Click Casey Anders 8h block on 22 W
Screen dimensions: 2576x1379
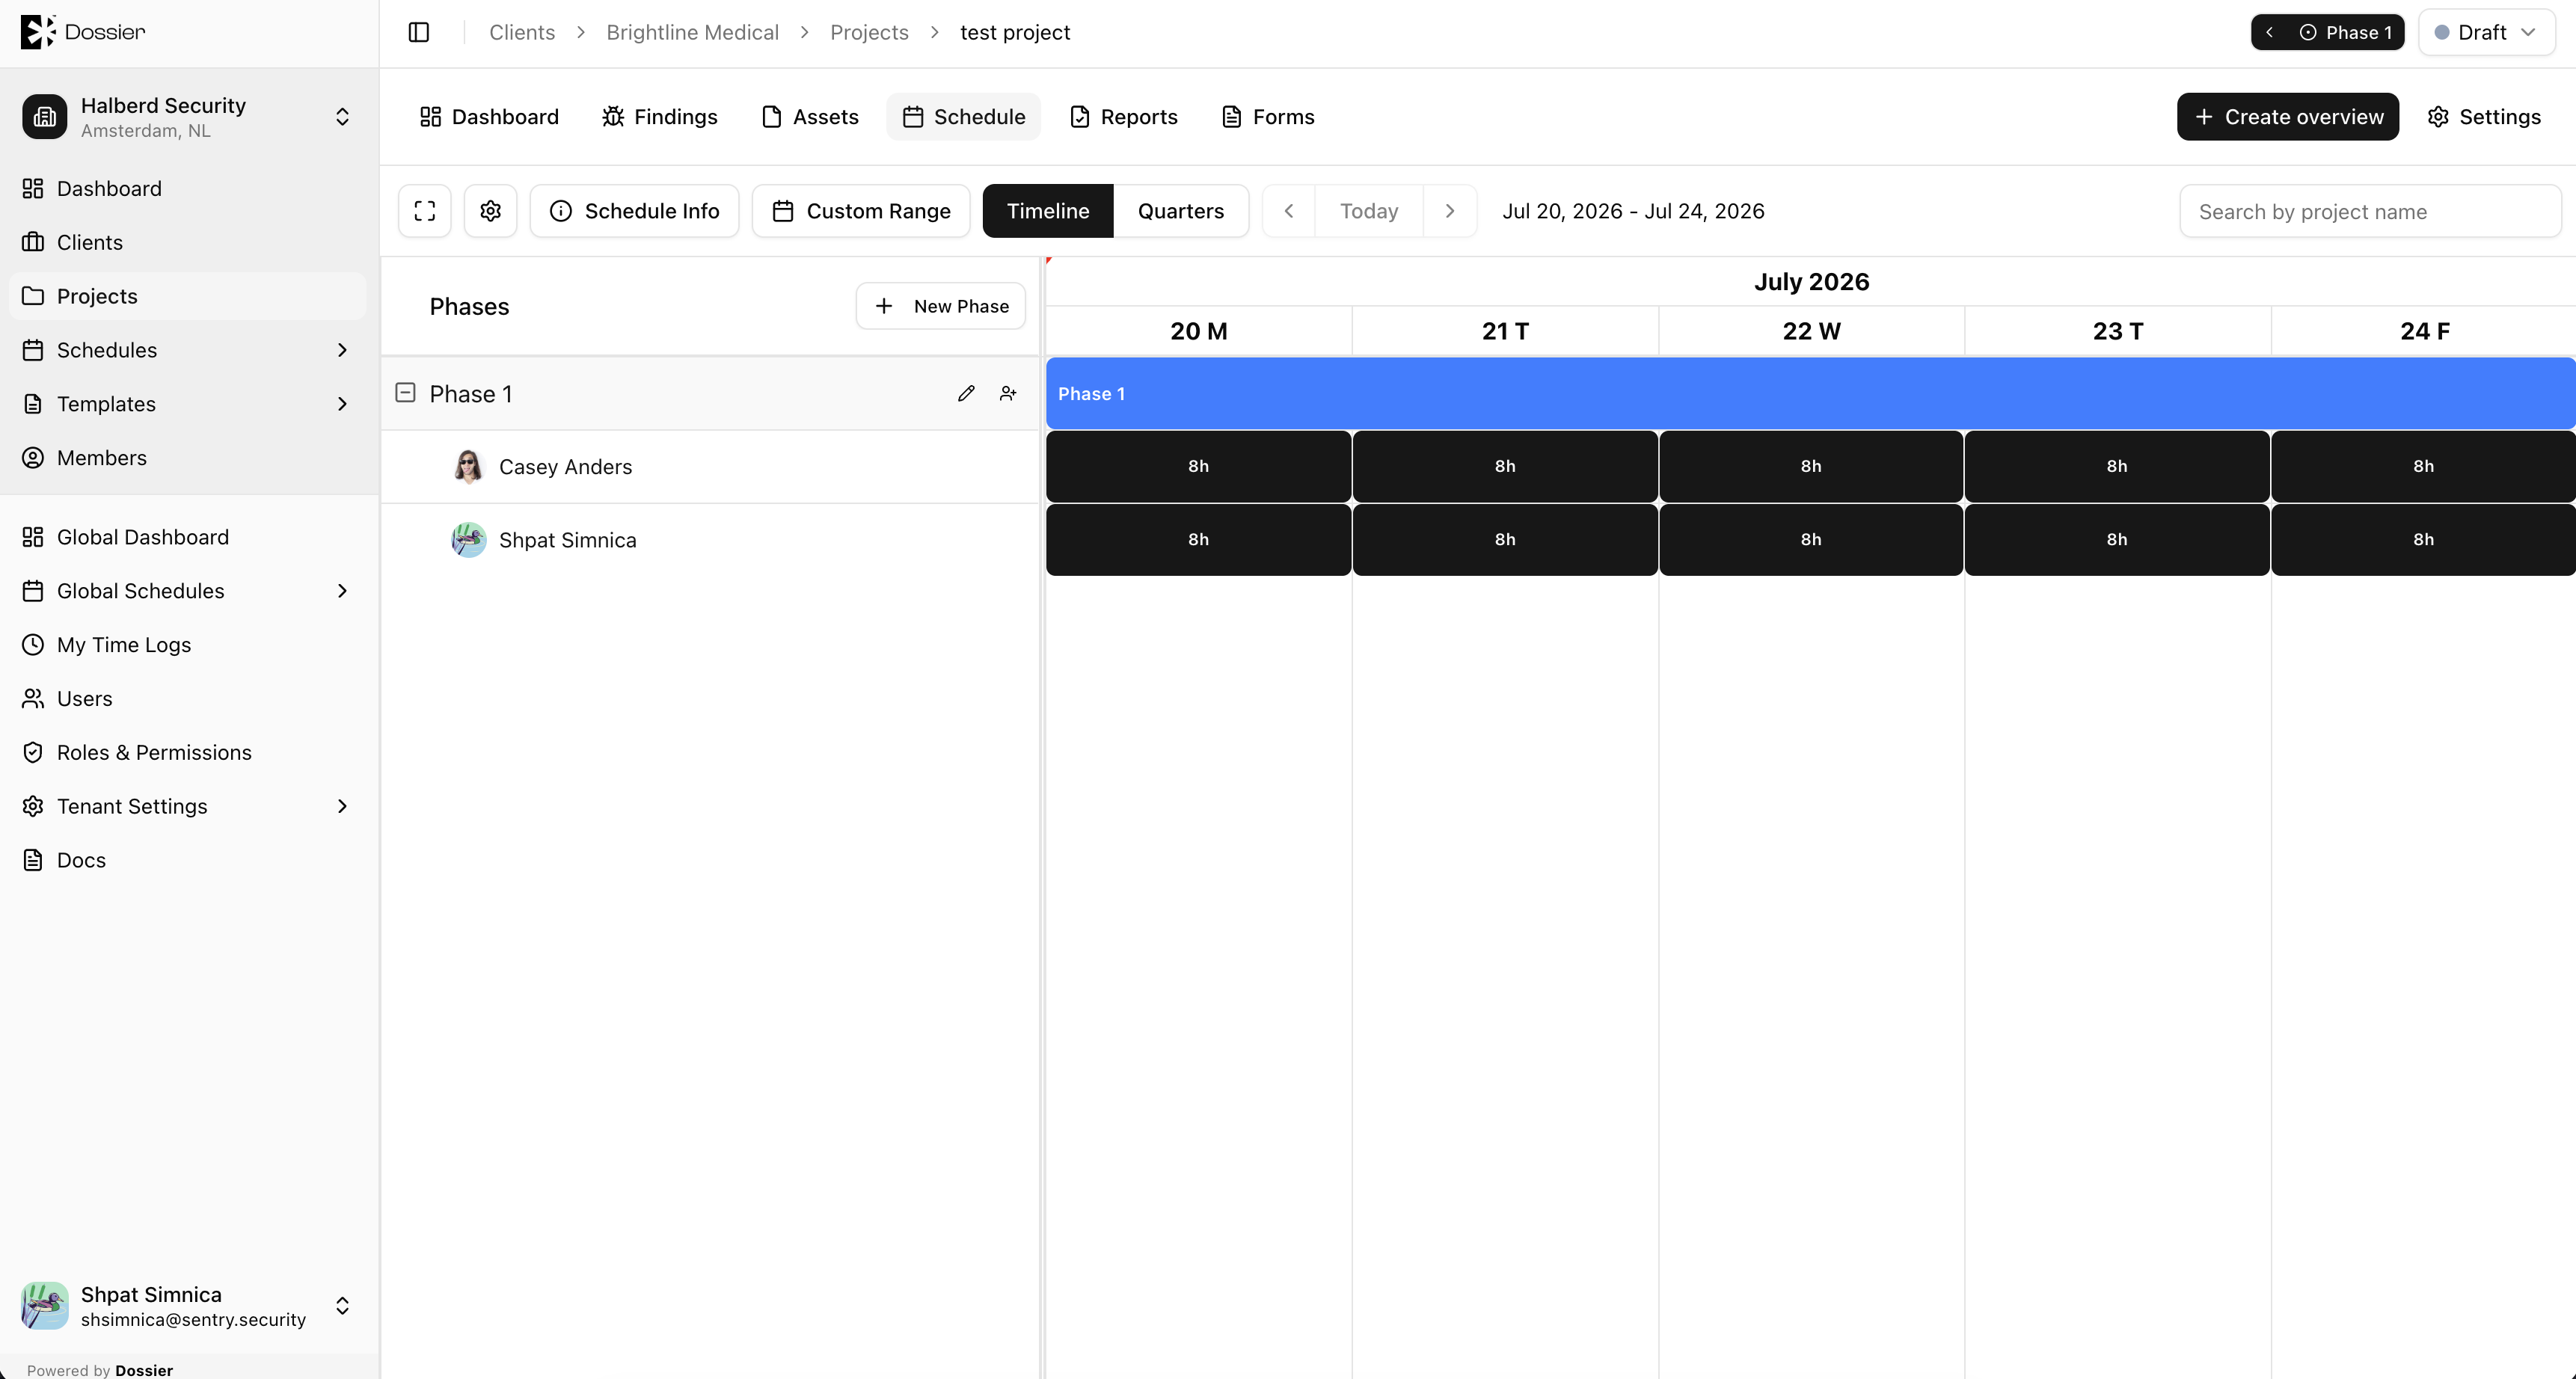tap(1811, 466)
